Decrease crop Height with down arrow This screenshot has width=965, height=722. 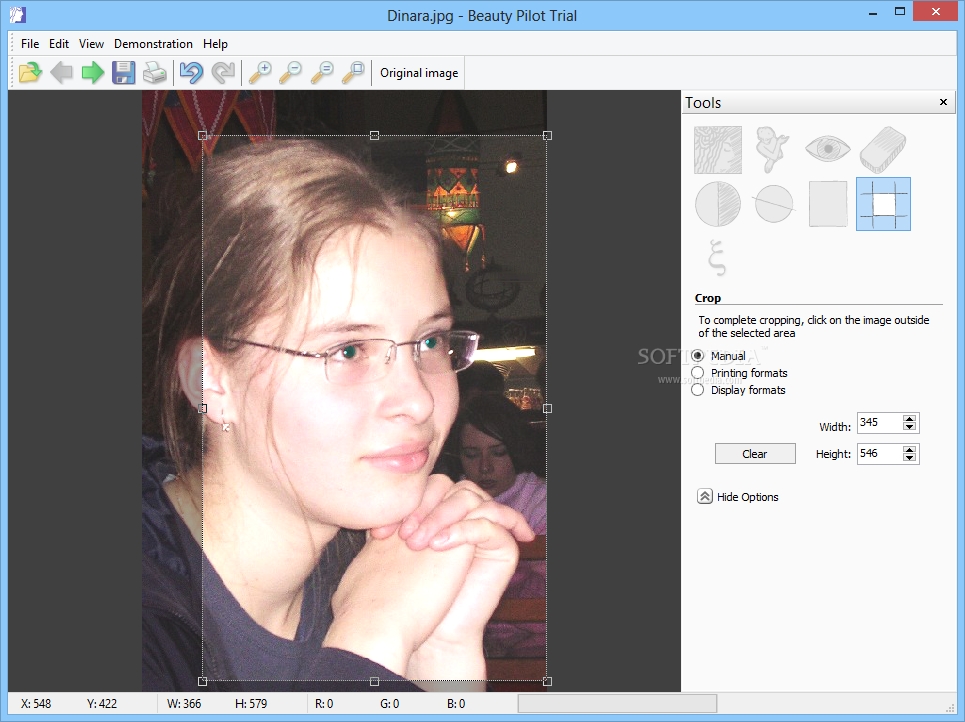[909, 457]
